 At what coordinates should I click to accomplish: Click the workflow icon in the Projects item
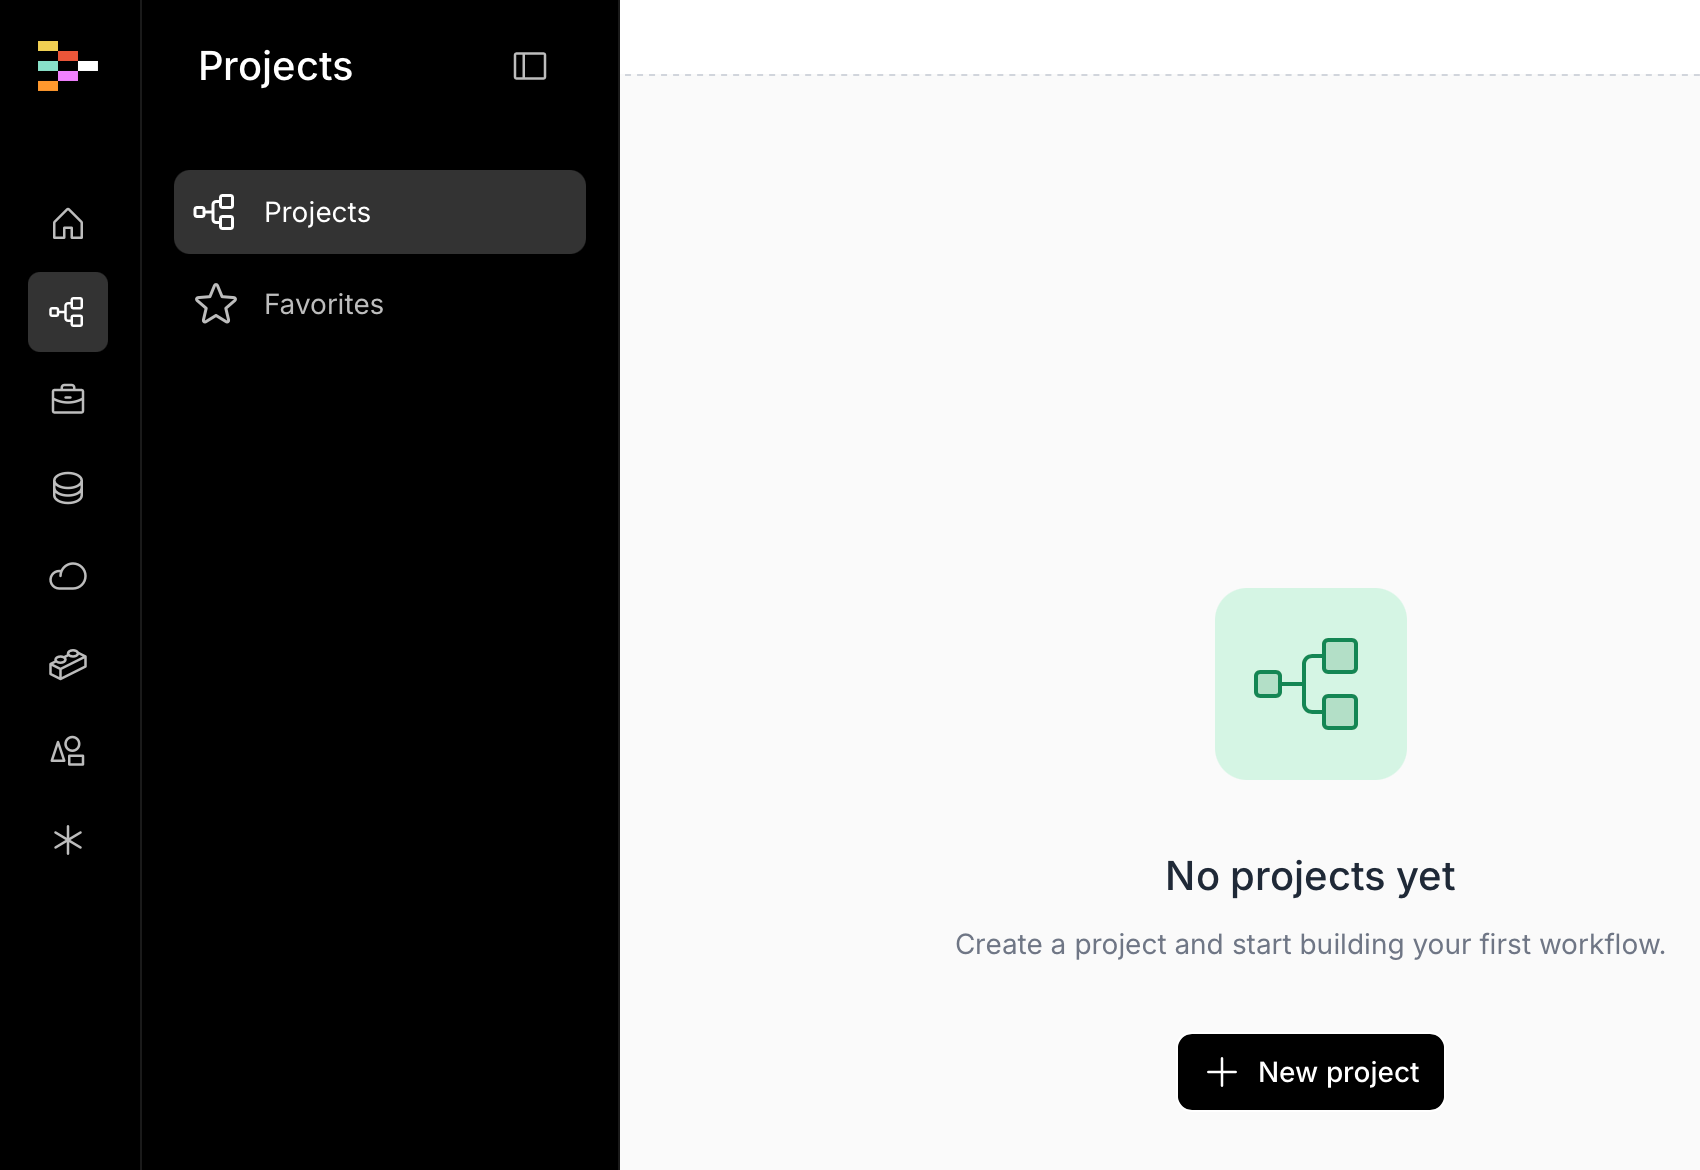[x=214, y=212]
